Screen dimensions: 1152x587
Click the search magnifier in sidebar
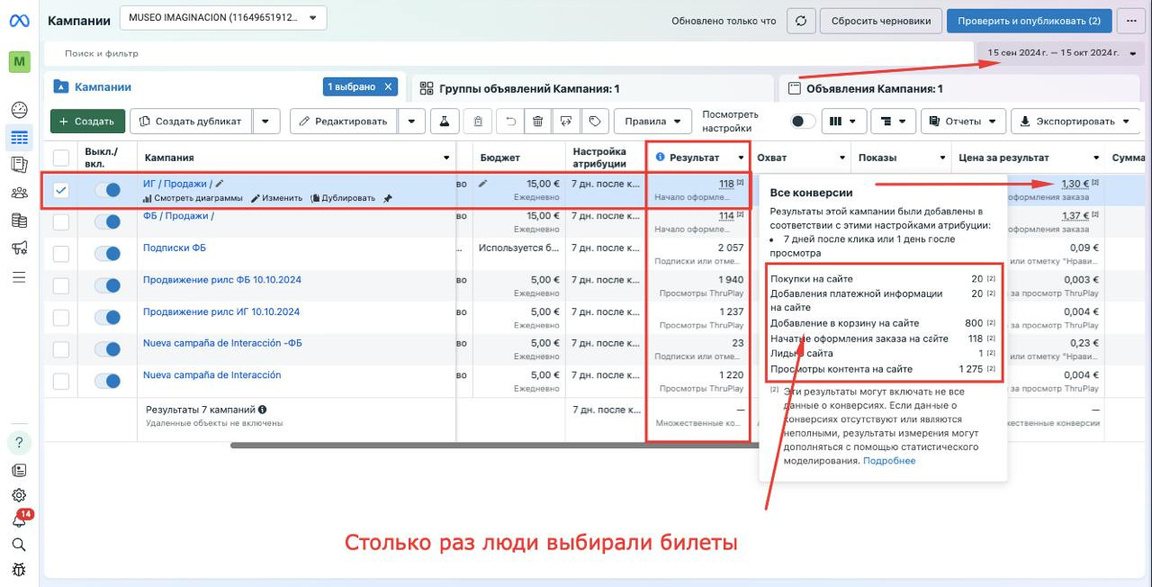point(19,544)
